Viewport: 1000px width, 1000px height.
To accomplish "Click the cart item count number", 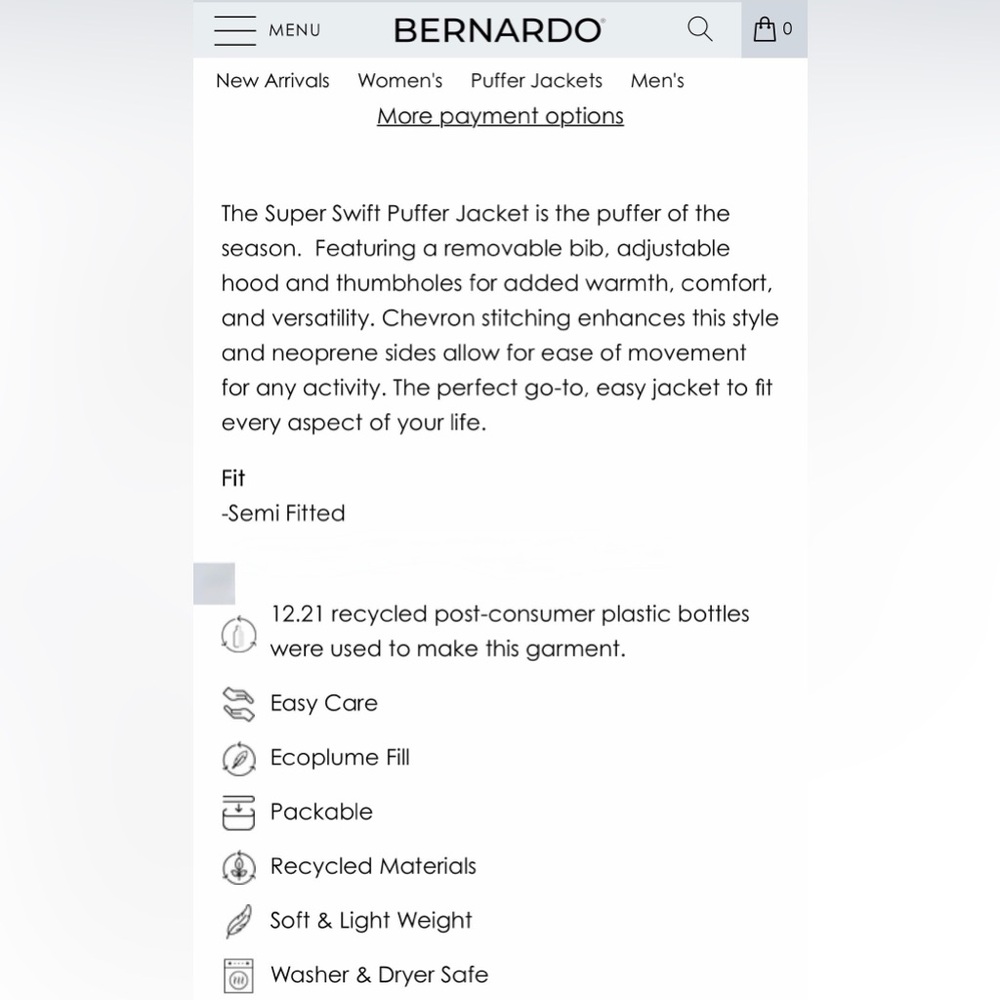I will (x=787, y=29).
